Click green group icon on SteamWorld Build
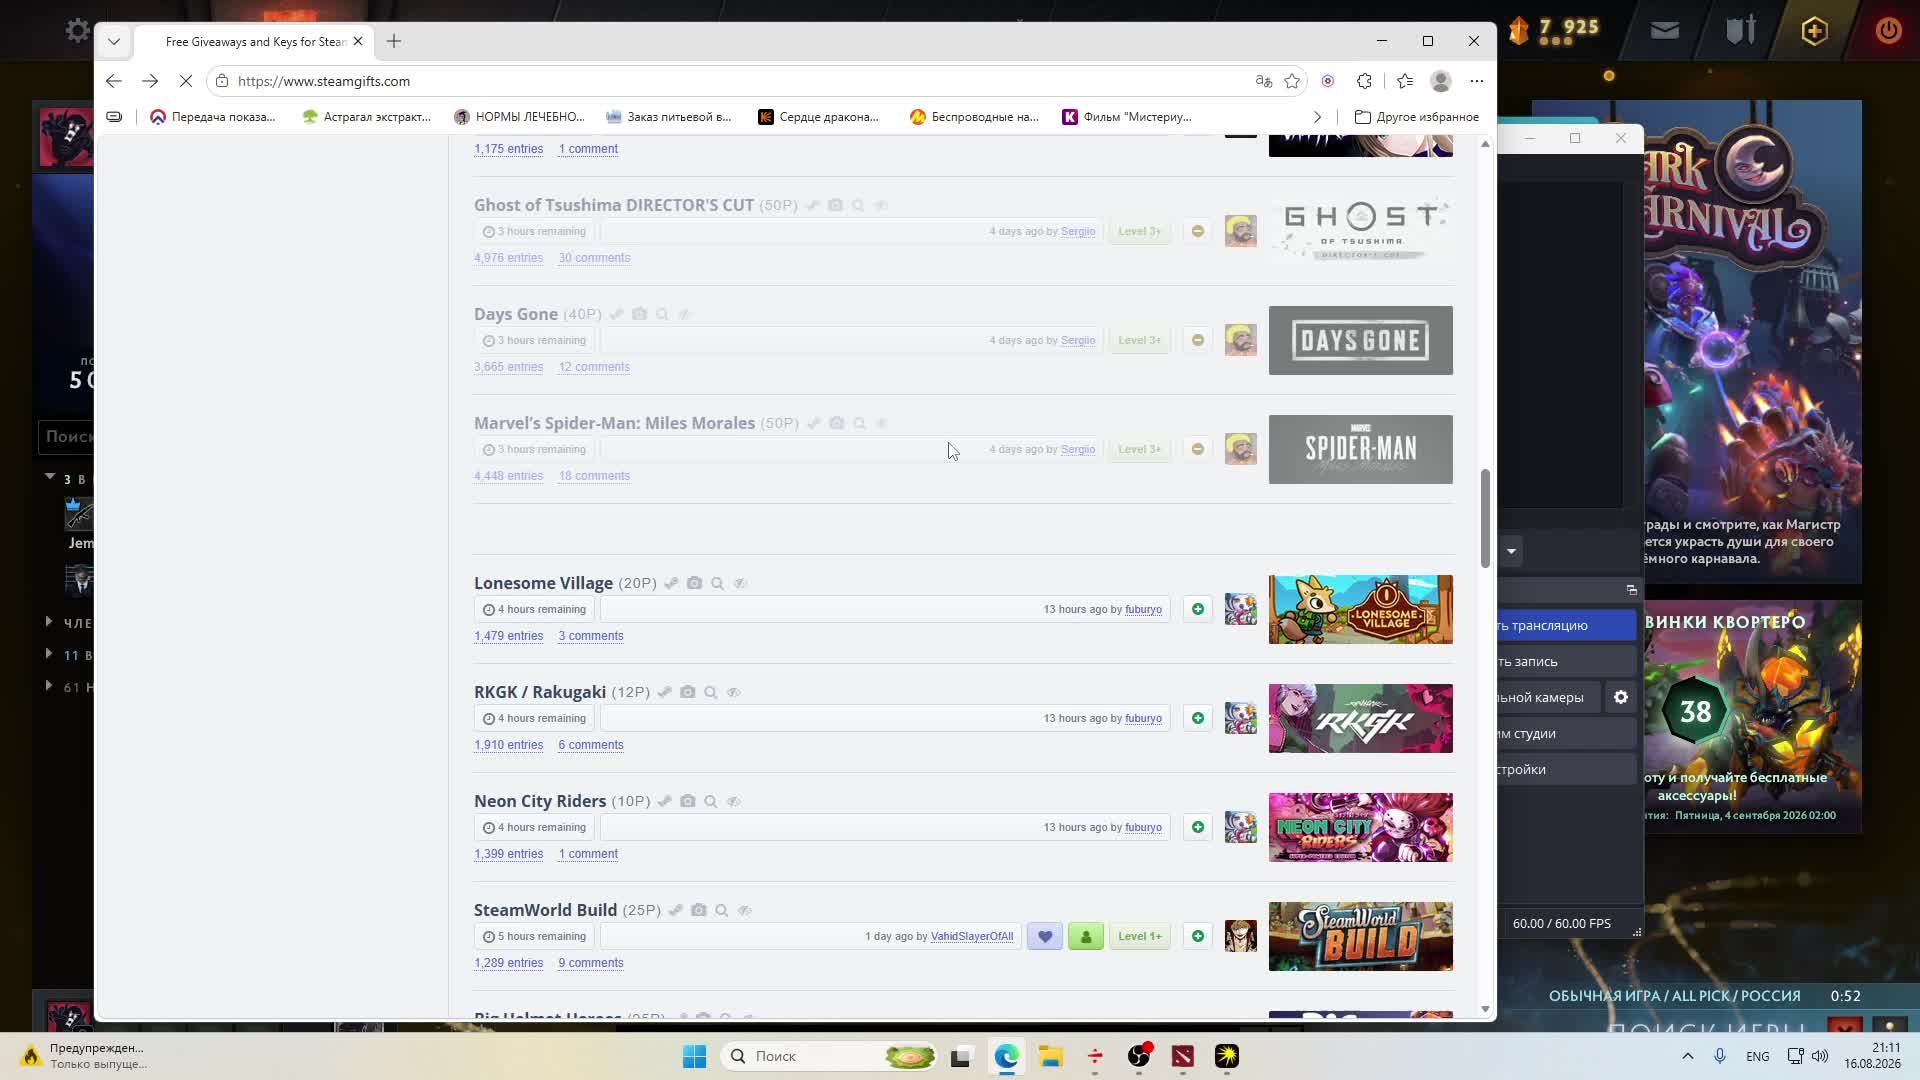Image resolution: width=1920 pixels, height=1080 pixels. (x=1085, y=936)
